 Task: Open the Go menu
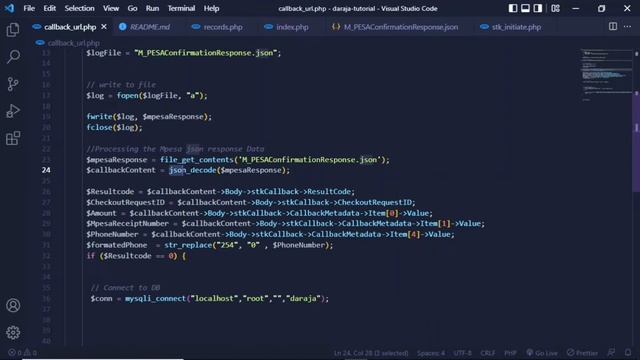(x=132, y=8)
